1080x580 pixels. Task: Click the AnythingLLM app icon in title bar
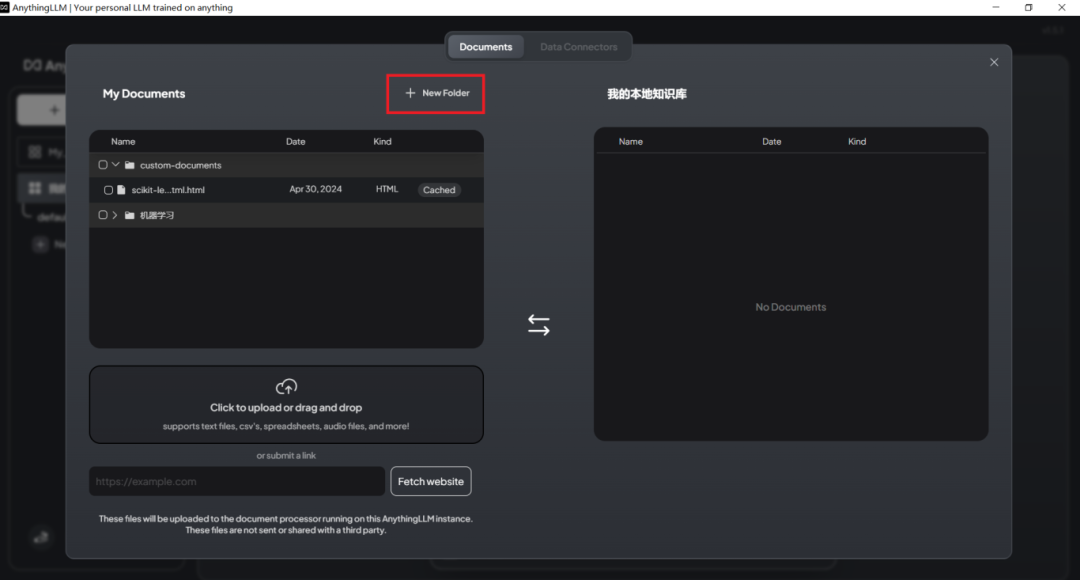pyautogui.click(x=5, y=8)
